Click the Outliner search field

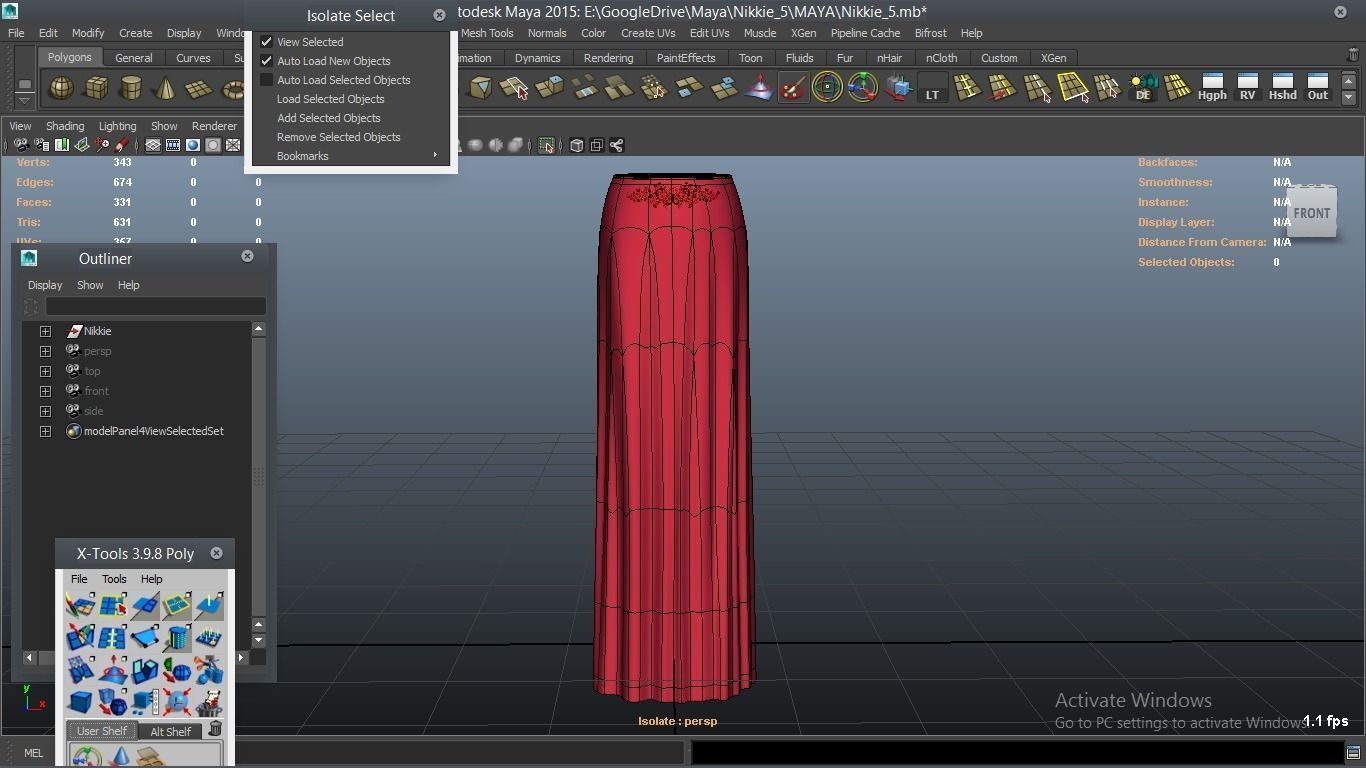pos(156,307)
